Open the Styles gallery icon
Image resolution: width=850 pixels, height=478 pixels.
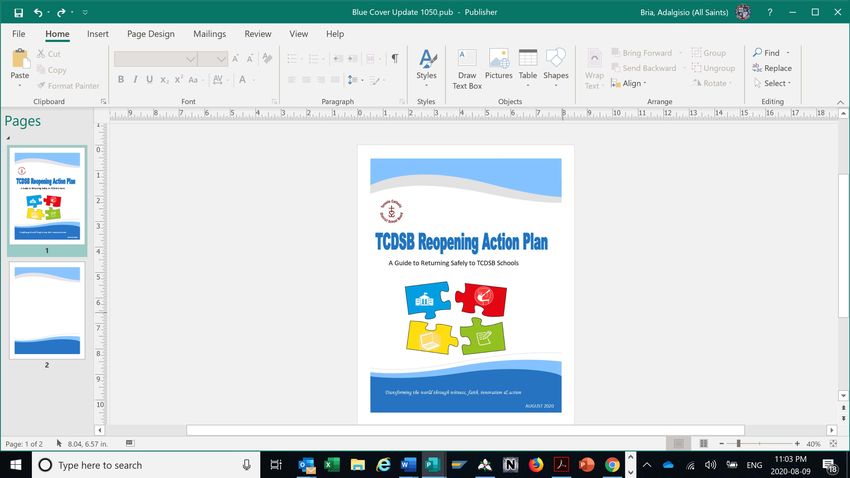pos(427,59)
